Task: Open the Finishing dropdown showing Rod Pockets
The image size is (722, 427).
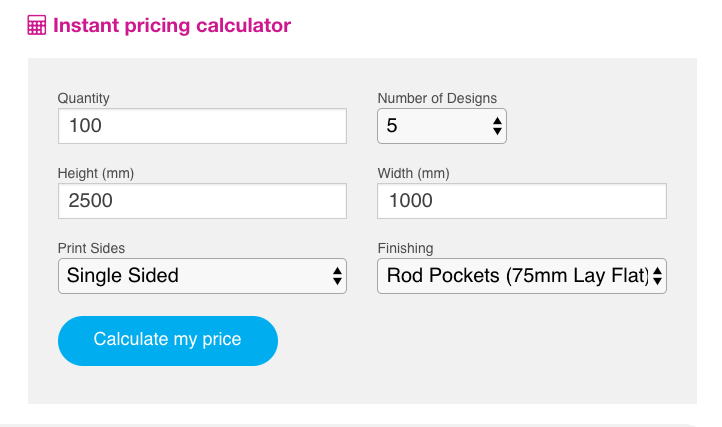Action: (x=522, y=276)
